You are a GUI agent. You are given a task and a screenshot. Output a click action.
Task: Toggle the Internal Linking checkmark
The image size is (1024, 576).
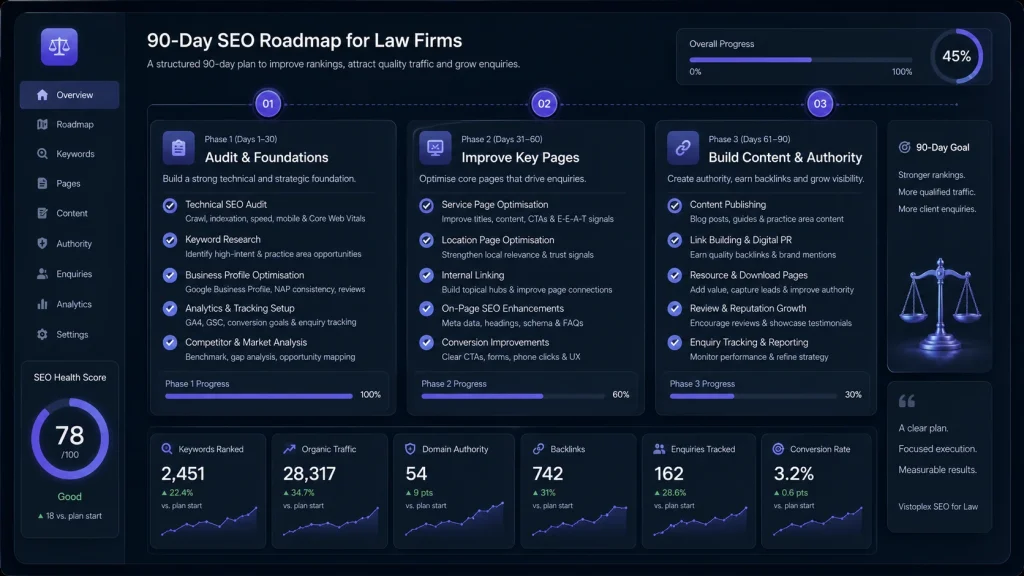(x=426, y=275)
